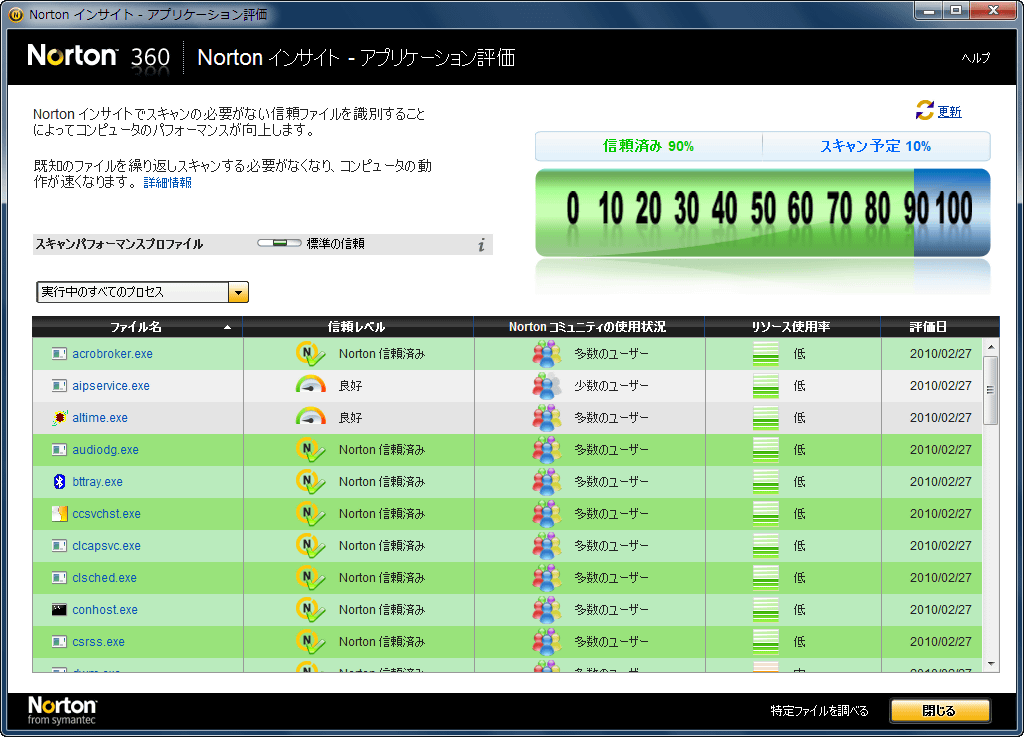Click the acrobroker.exe file icon

point(59,354)
